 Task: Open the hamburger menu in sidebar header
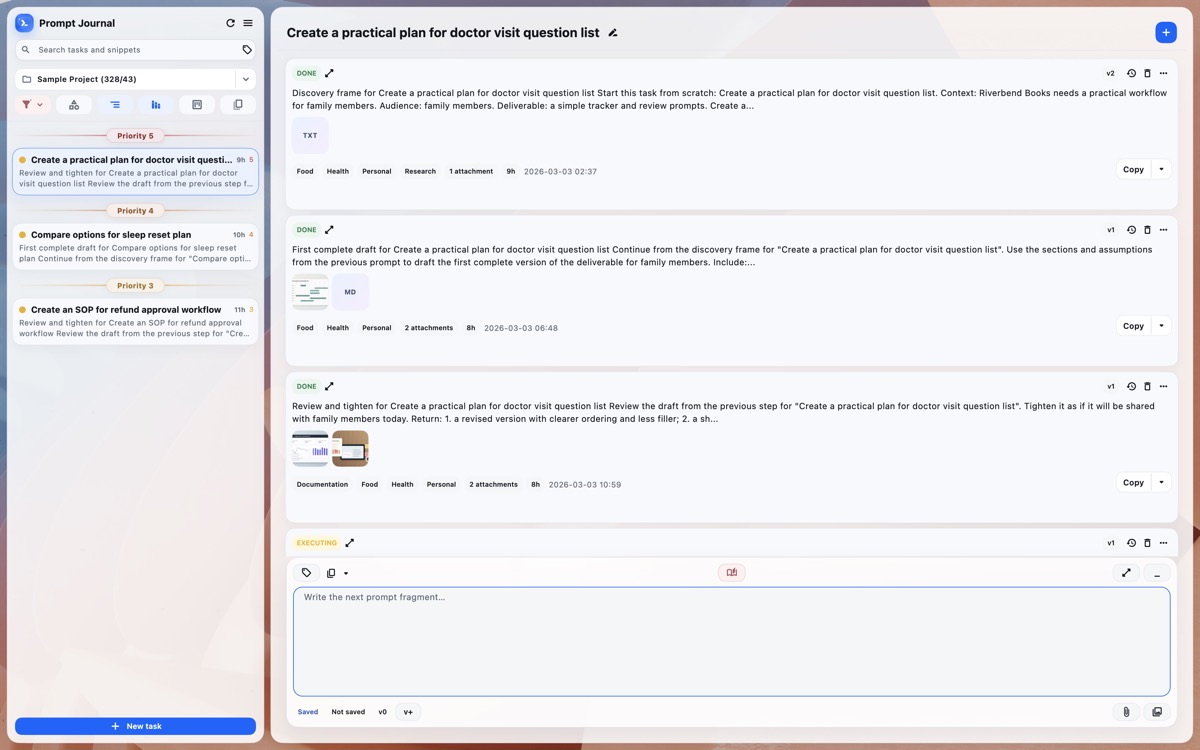pyautogui.click(x=248, y=23)
